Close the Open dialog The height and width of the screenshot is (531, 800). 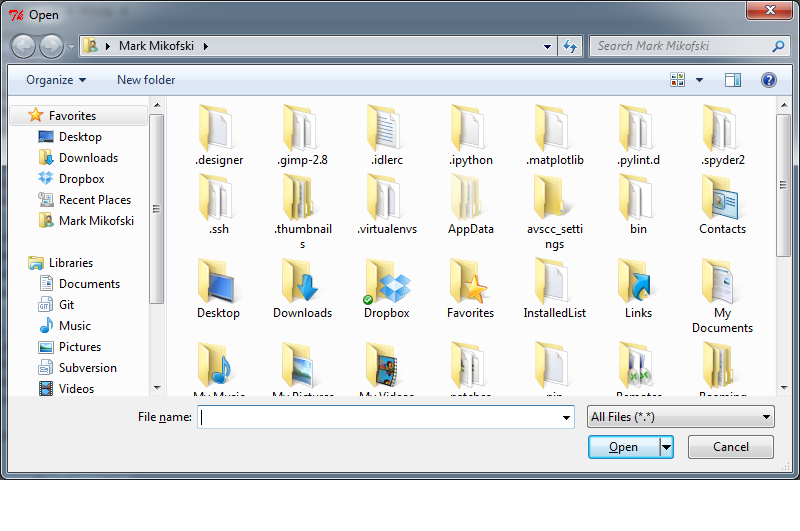pos(770,10)
